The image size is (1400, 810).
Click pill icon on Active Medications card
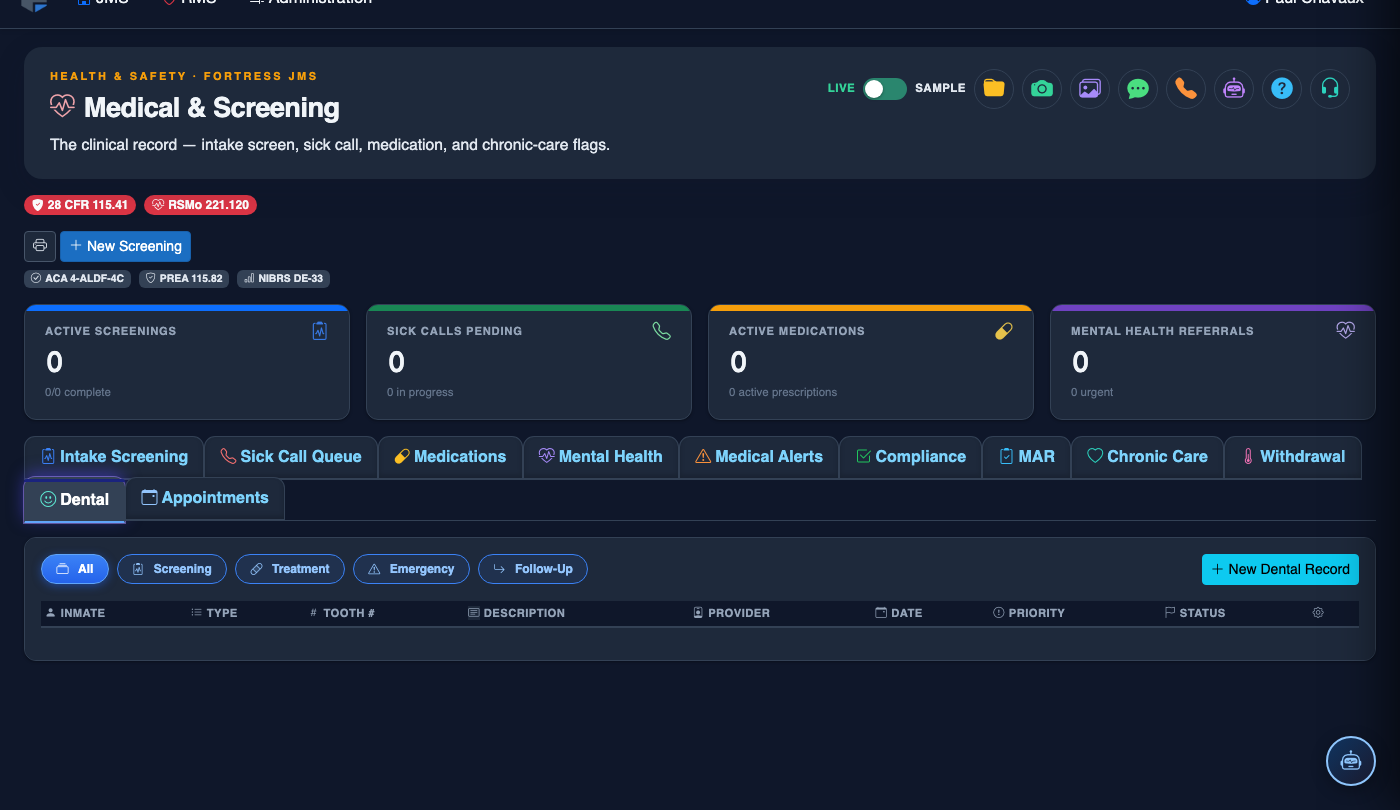(x=1004, y=331)
